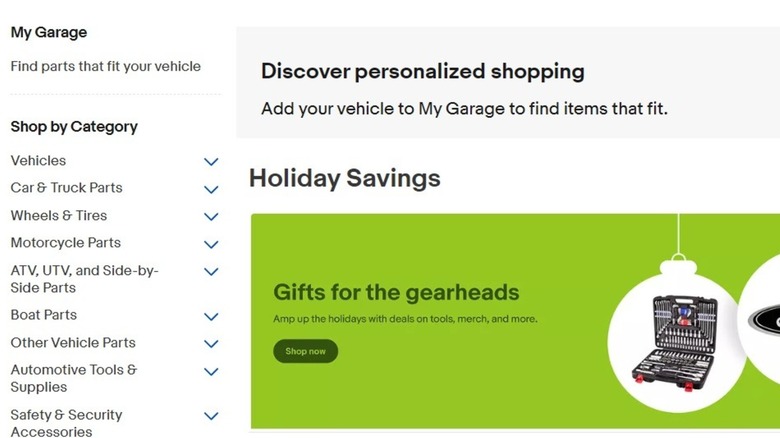Open the Car & Truck Parts link
Screen dimensions: 780x438
point(66,187)
